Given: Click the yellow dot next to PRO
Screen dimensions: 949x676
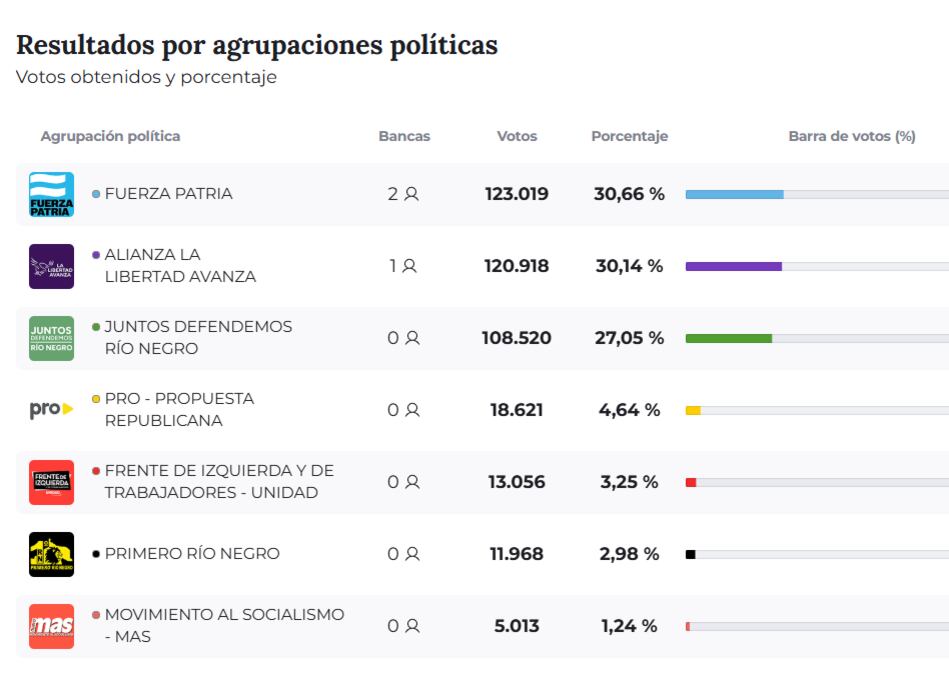Looking at the screenshot, I should point(96,399).
